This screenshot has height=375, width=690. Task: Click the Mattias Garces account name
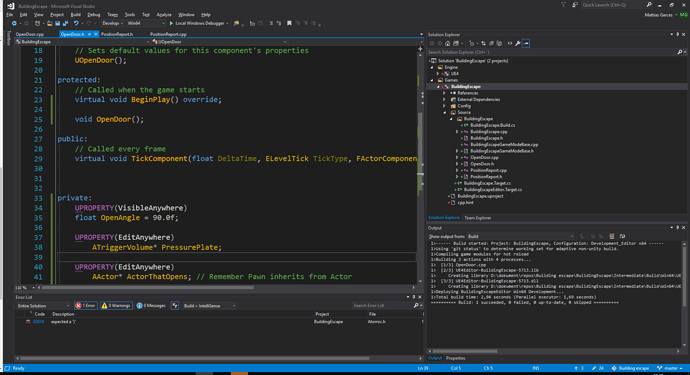click(658, 15)
